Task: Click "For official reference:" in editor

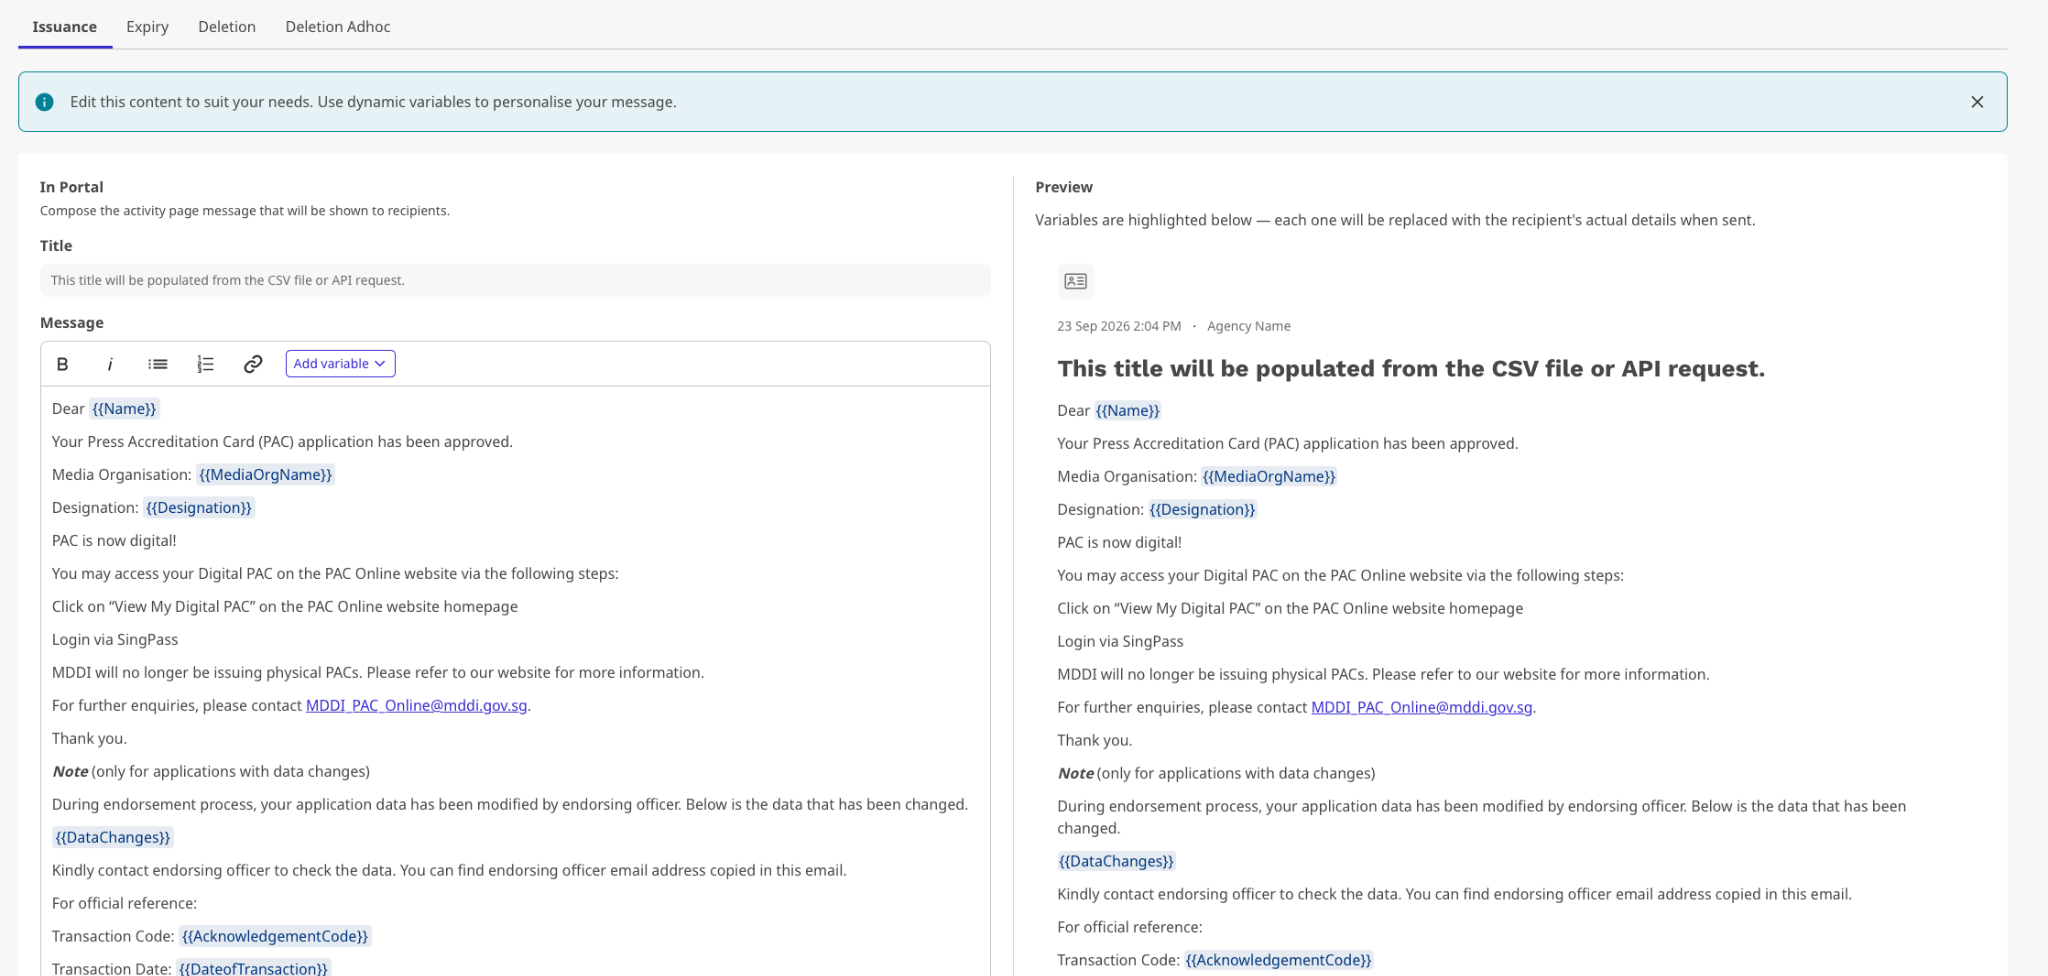Action: point(124,904)
